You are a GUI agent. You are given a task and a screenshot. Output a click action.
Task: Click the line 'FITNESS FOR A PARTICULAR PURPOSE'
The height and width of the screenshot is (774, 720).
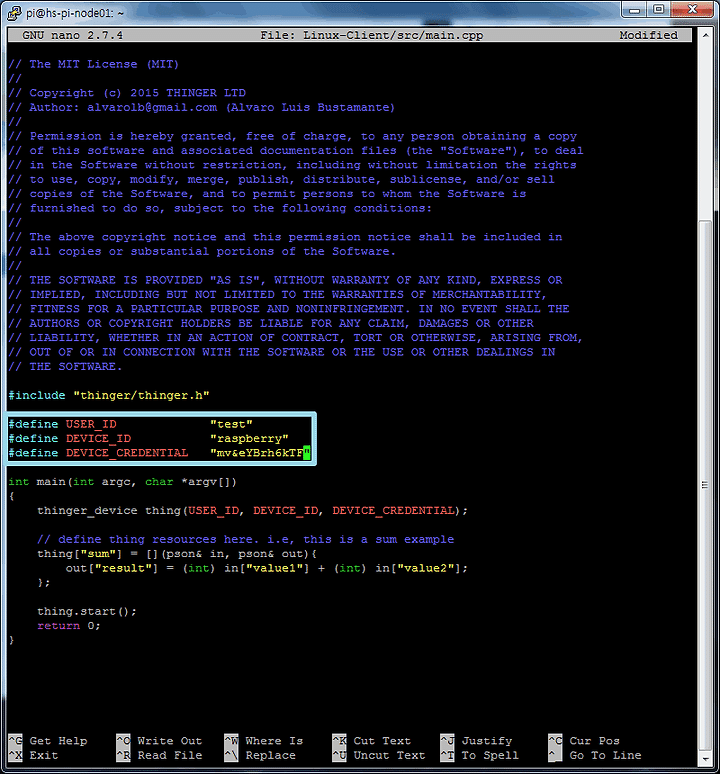pyautogui.click(x=289, y=309)
